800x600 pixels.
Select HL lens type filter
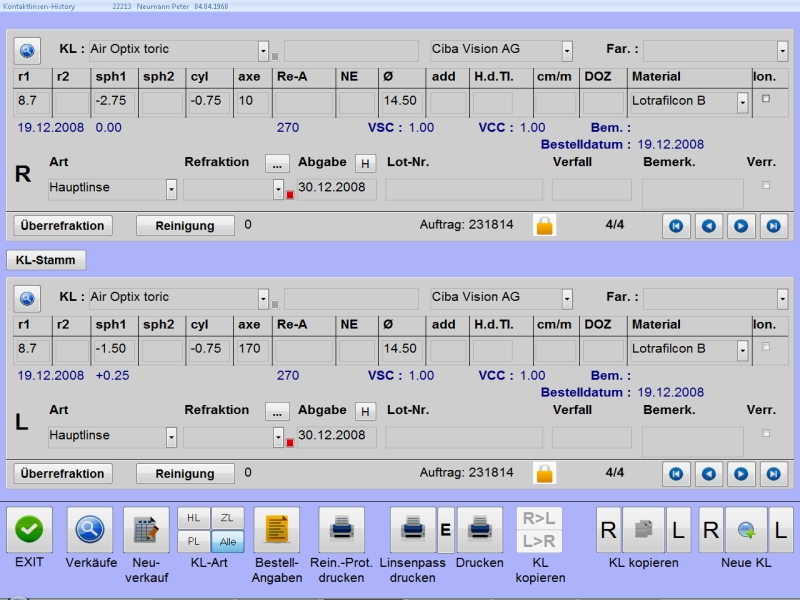click(193, 518)
